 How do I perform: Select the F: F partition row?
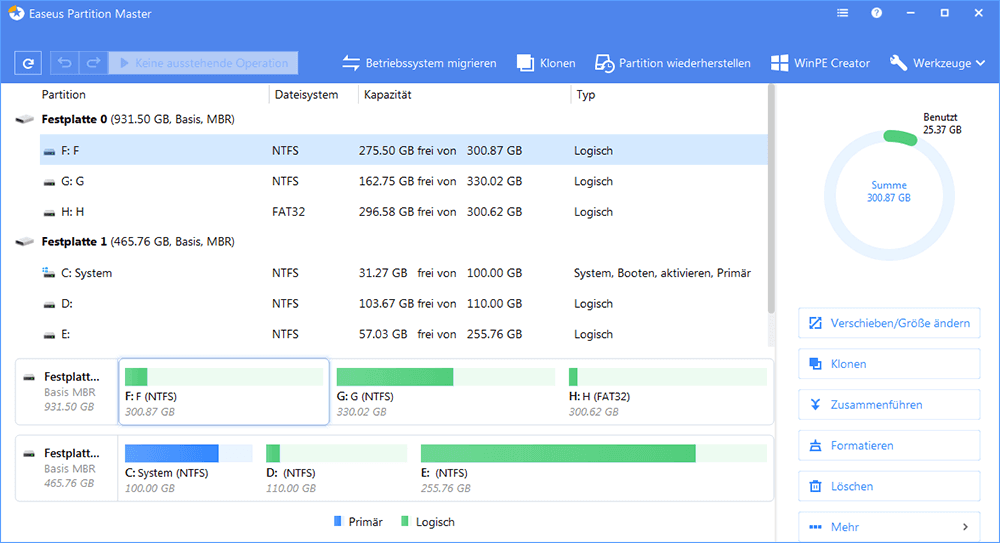pyautogui.click(x=404, y=150)
